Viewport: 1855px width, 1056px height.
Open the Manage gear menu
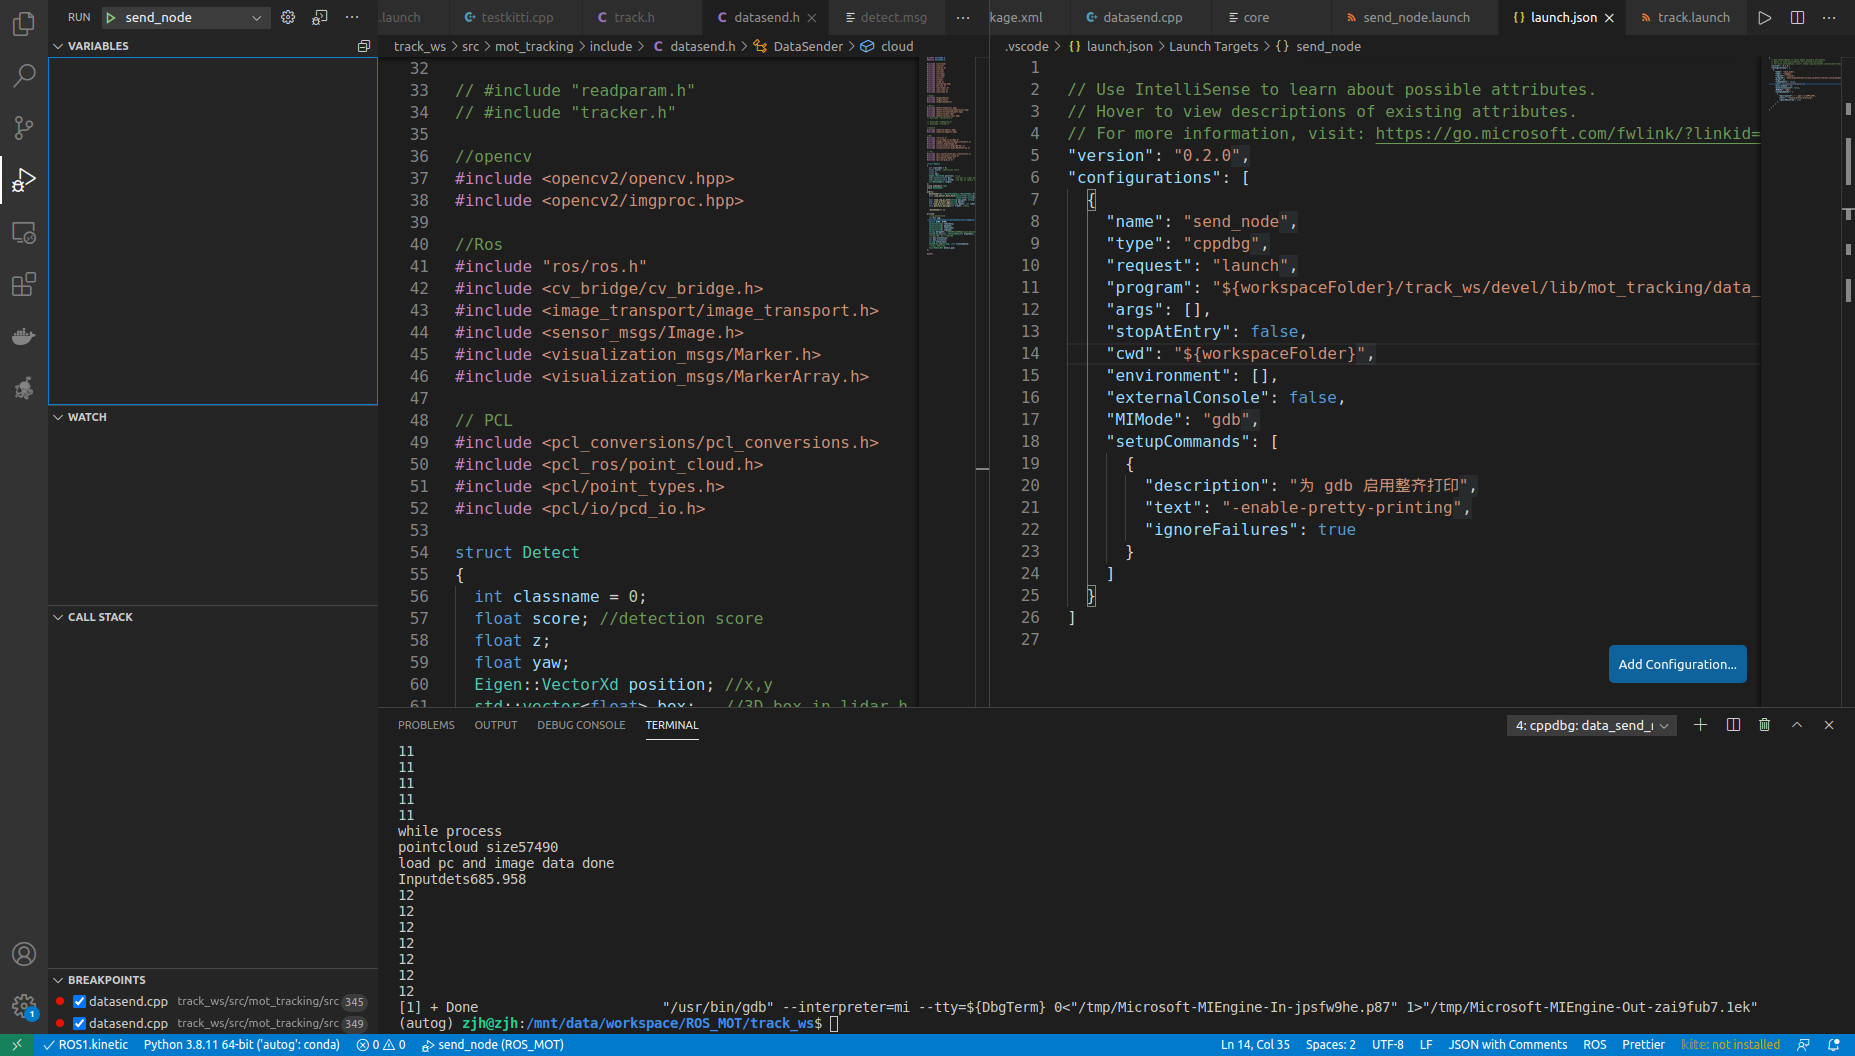pyautogui.click(x=24, y=1006)
